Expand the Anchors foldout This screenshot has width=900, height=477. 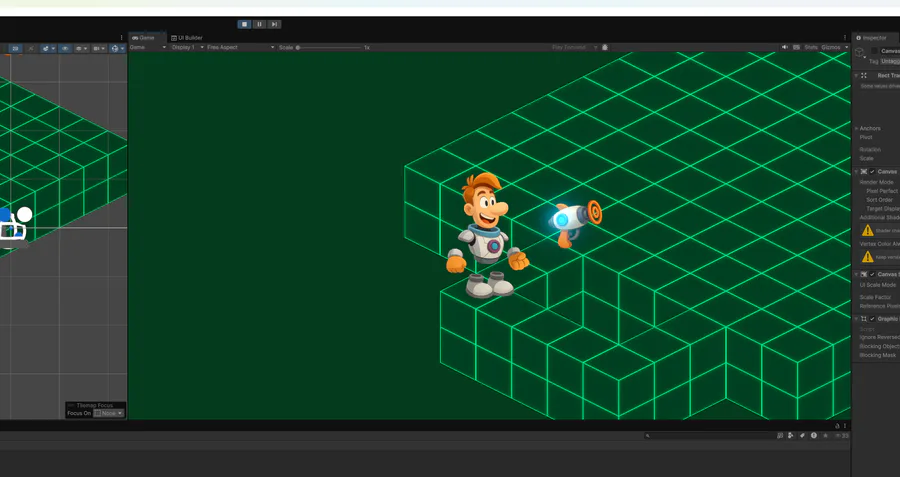click(x=856, y=129)
